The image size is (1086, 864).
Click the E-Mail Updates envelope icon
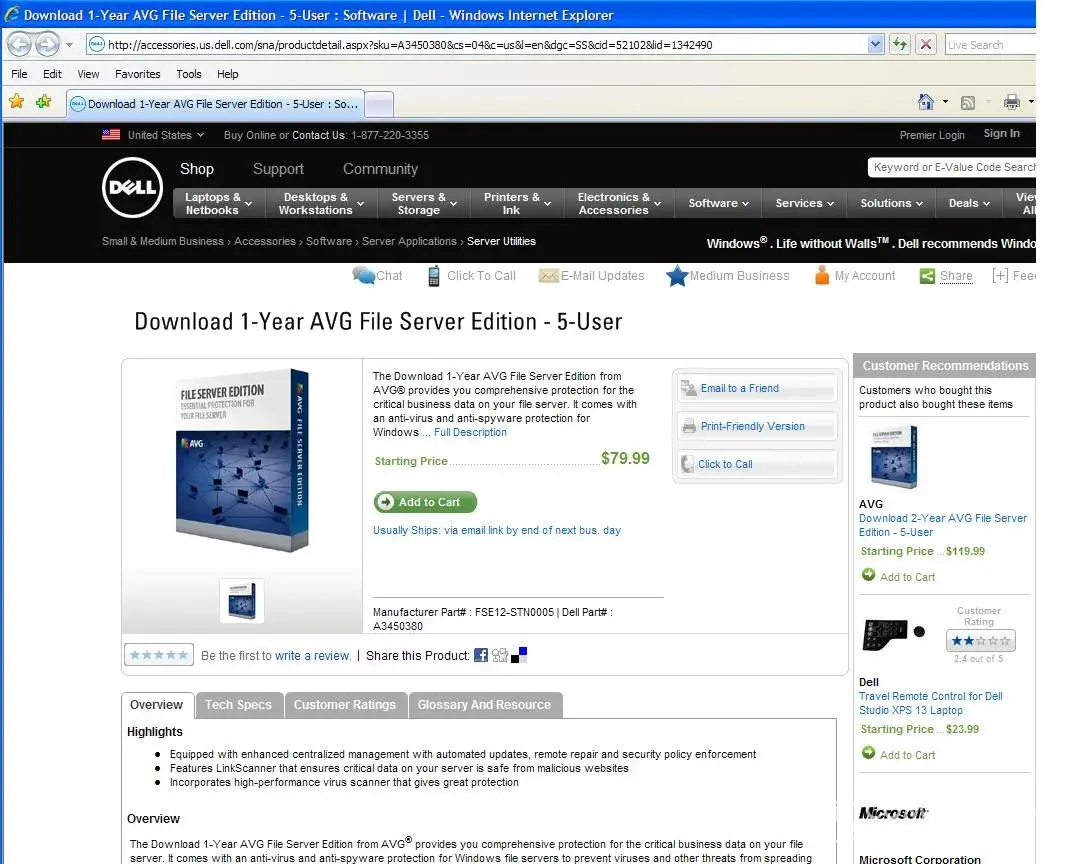point(548,276)
